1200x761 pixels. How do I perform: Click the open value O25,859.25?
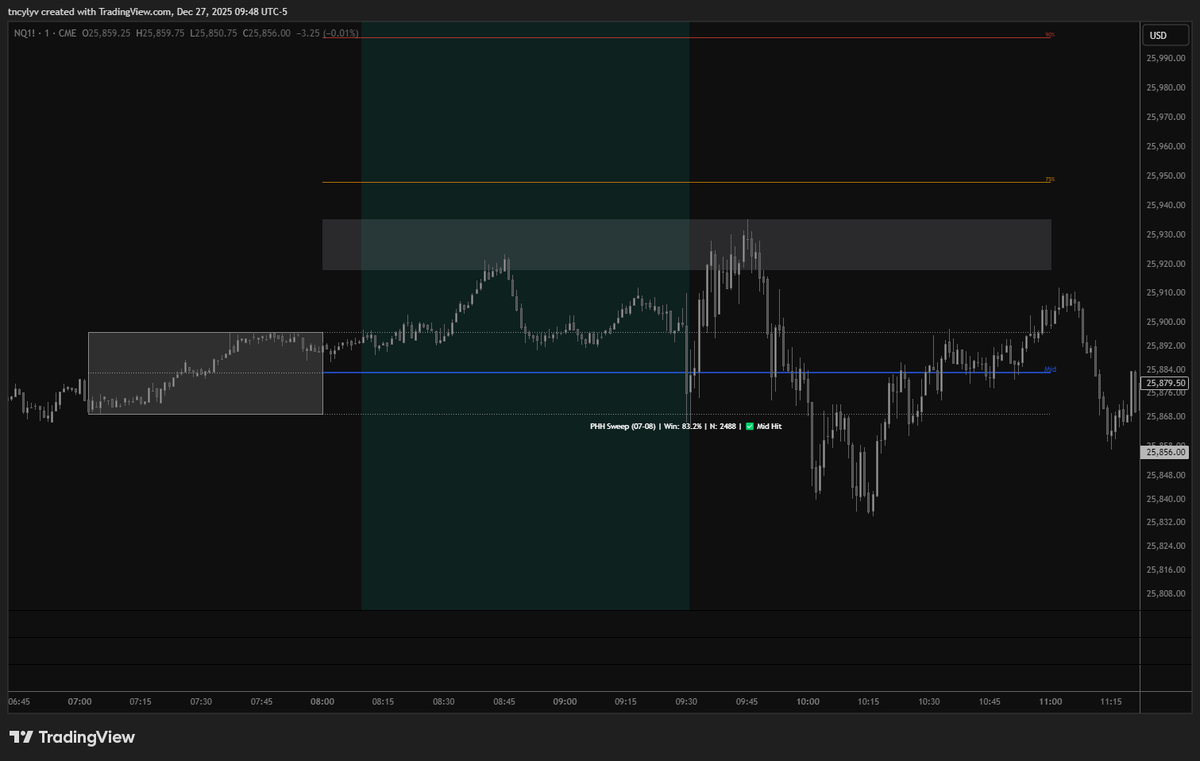click(107, 33)
